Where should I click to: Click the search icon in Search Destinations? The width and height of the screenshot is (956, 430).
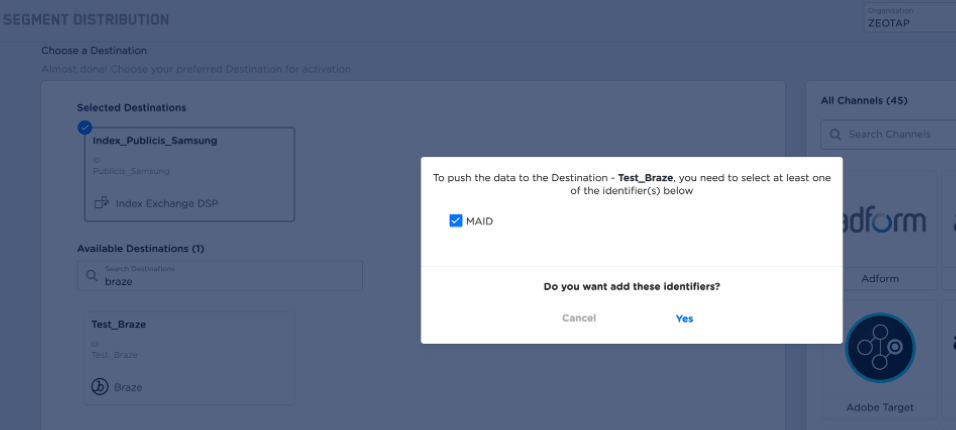[x=92, y=276]
